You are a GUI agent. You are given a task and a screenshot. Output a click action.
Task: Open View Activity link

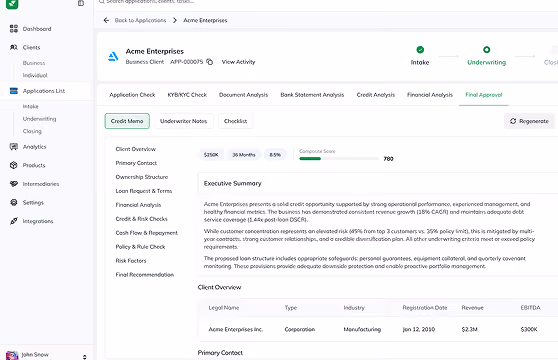point(238,62)
